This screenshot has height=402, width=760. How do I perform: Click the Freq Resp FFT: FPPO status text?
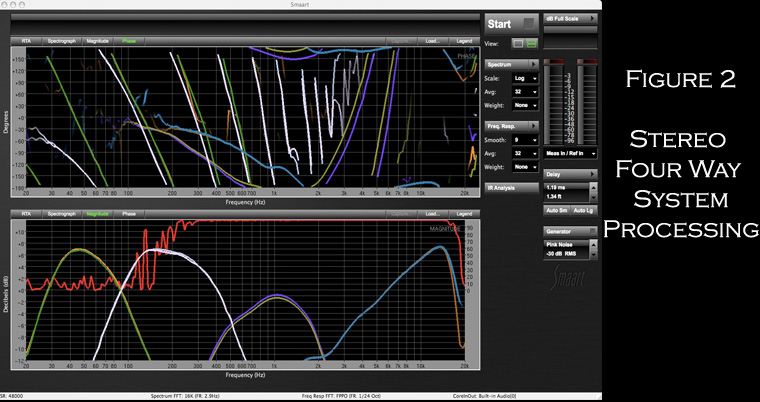coord(339,396)
